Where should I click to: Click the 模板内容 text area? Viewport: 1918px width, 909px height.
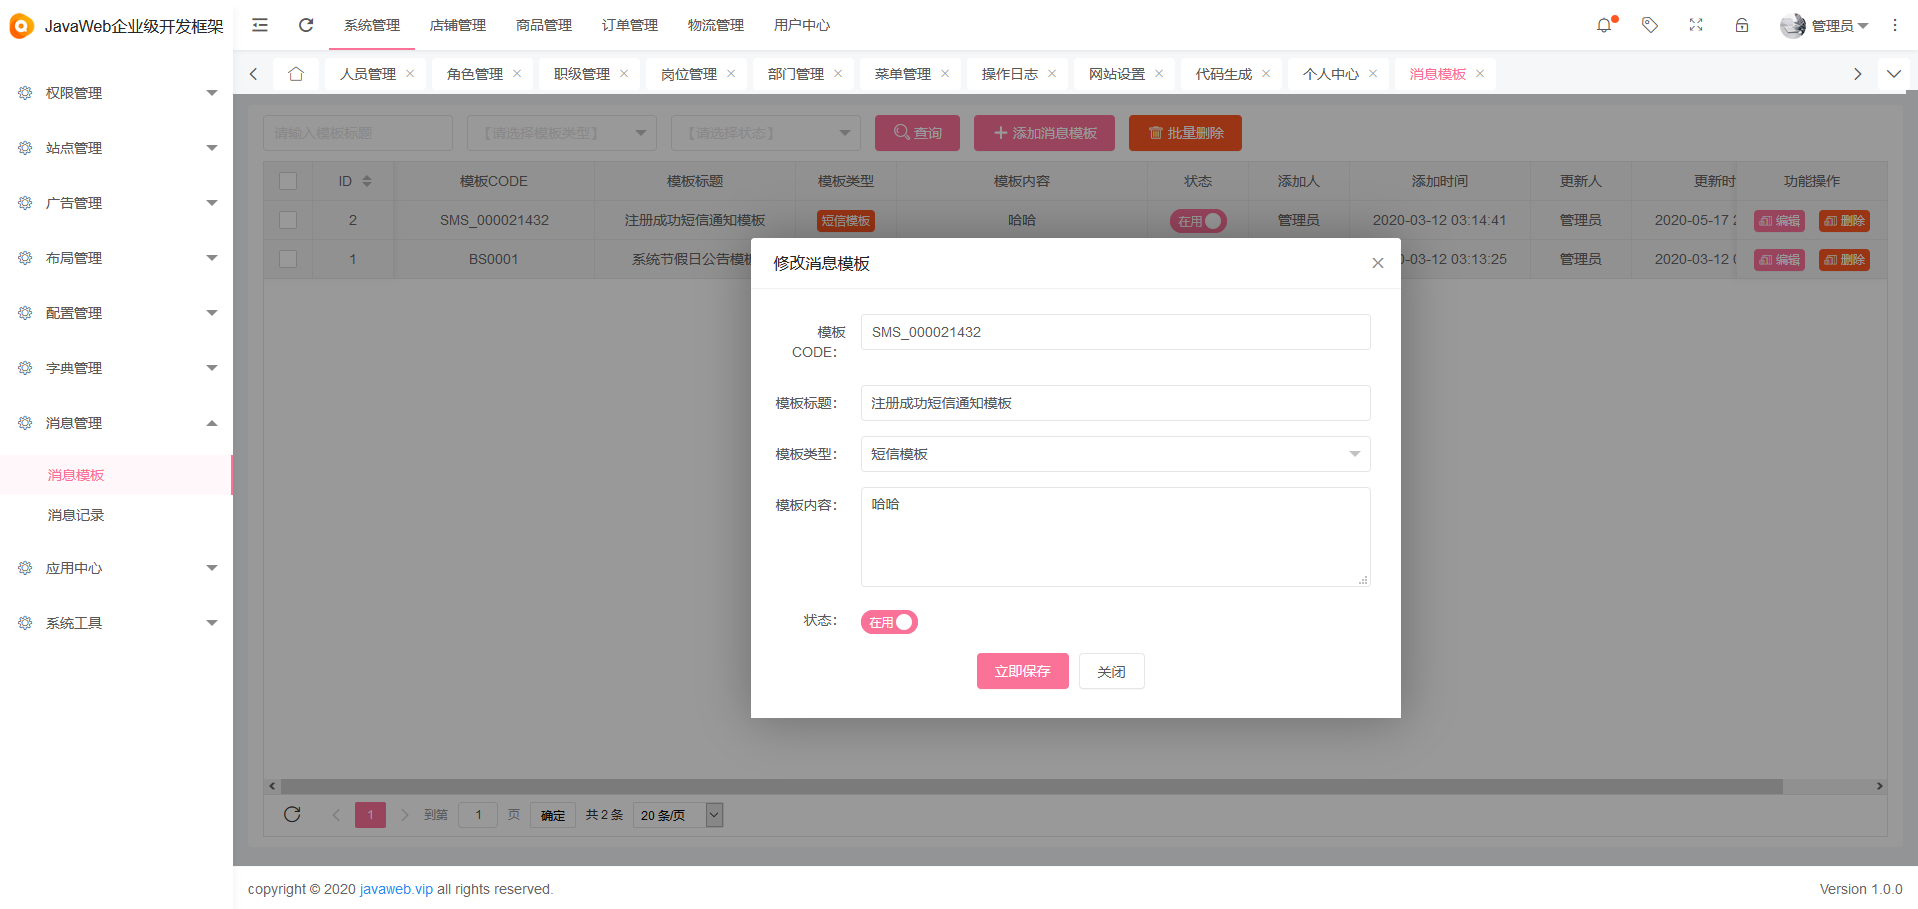pyautogui.click(x=1115, y=537)
